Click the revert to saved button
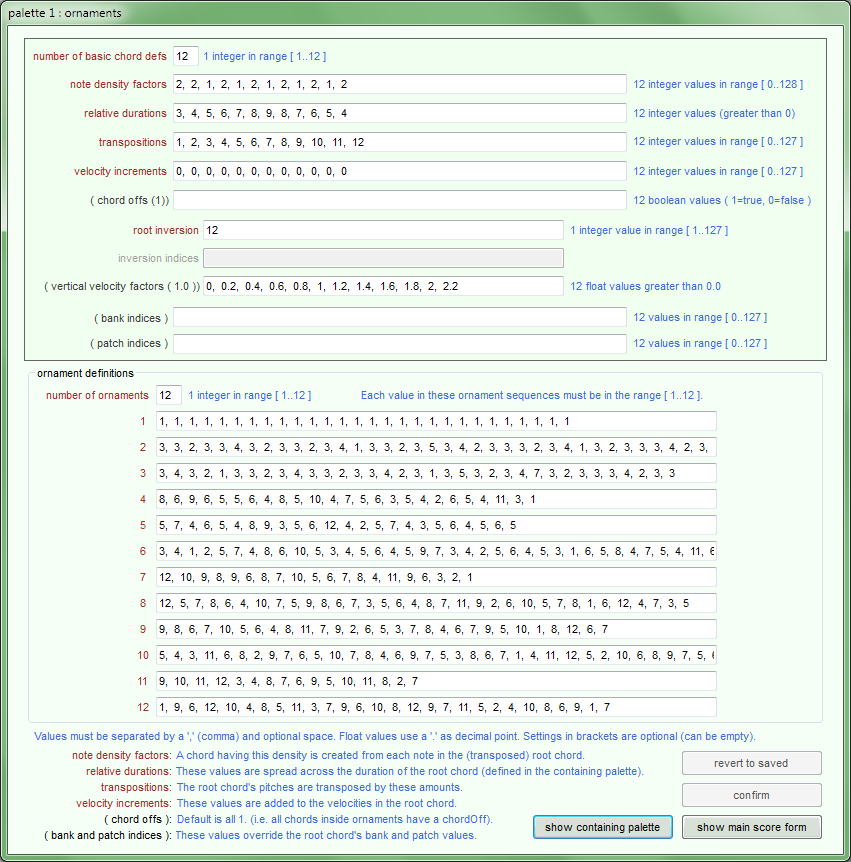 tap(751, 763)
